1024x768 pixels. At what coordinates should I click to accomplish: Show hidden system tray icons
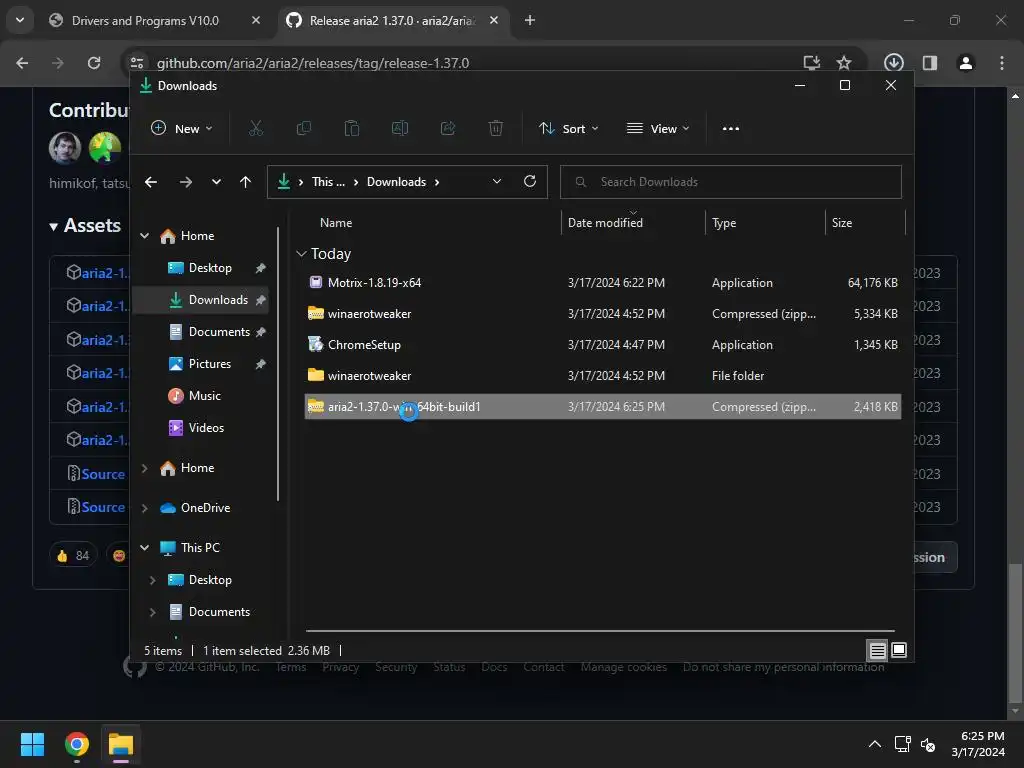(x=875, y=744)
